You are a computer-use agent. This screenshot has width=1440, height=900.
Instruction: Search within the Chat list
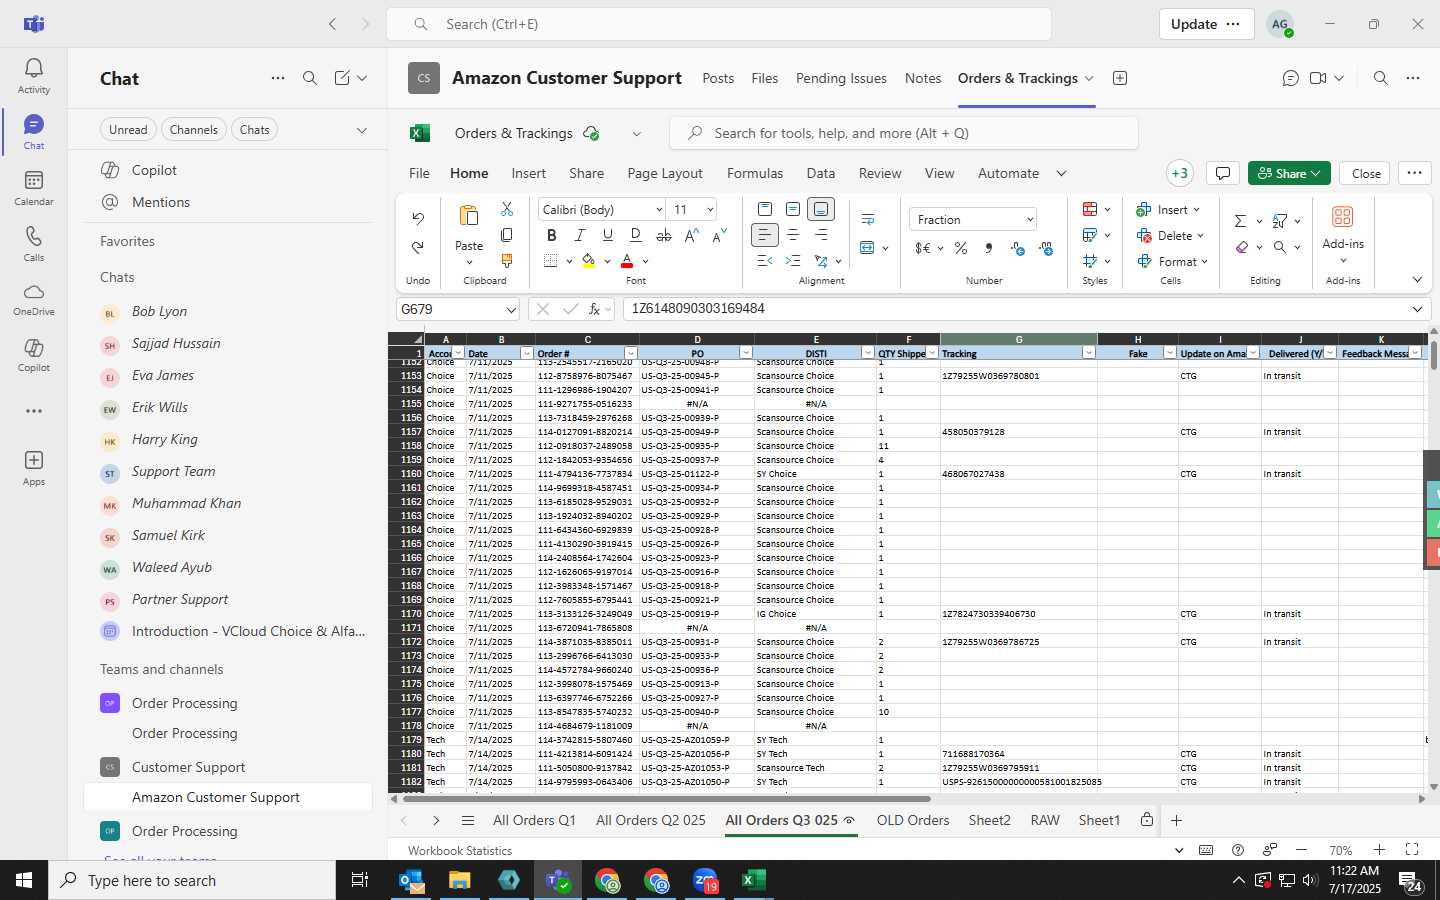[310, 78]
